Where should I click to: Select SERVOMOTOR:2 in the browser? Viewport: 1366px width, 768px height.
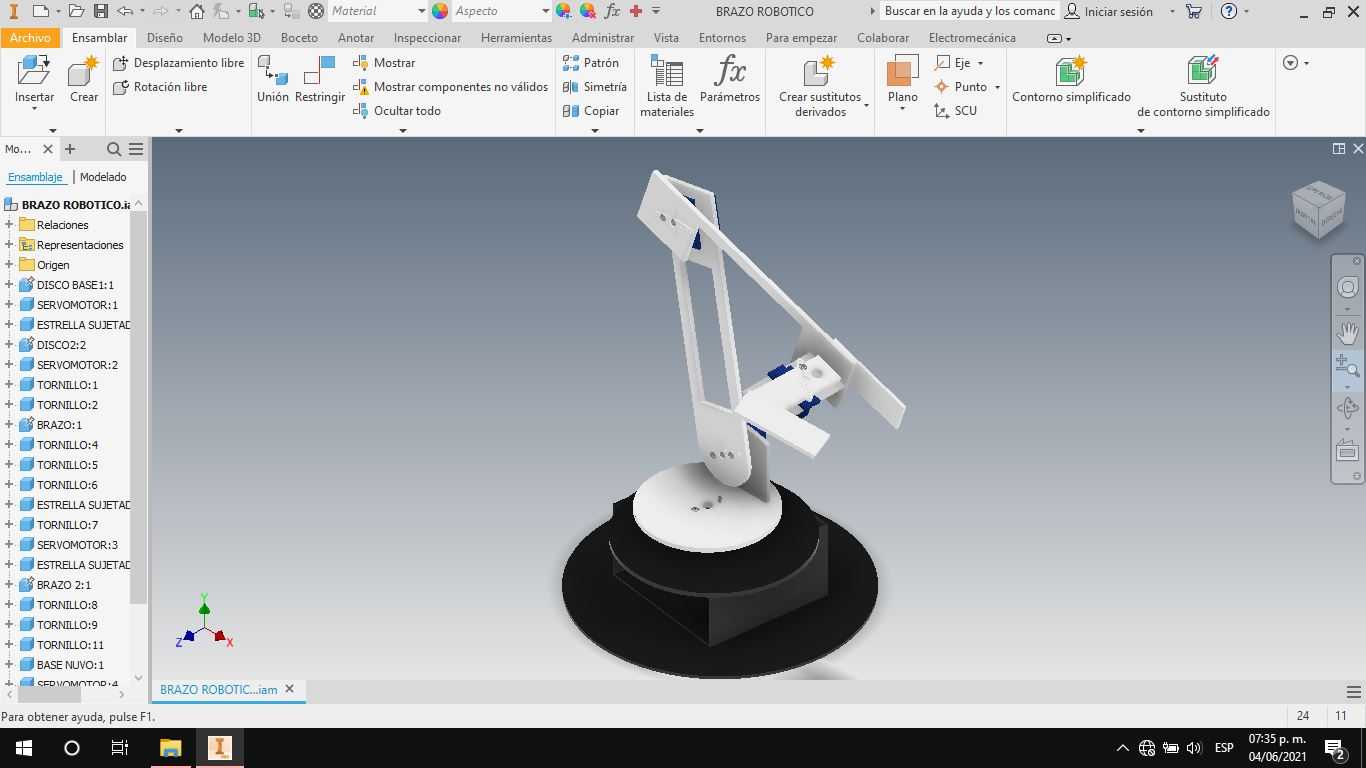[77, 365]
